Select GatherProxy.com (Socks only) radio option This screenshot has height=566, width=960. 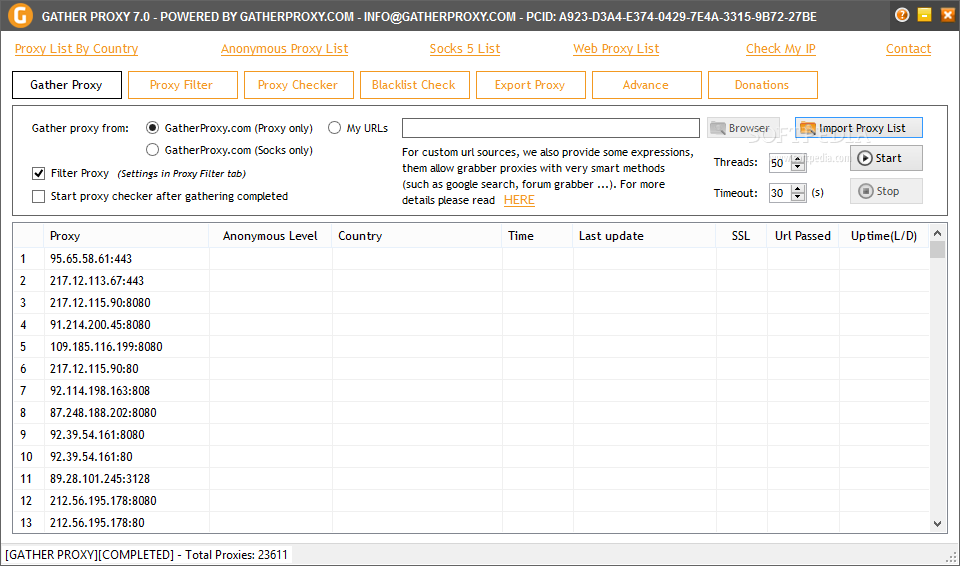153,150
